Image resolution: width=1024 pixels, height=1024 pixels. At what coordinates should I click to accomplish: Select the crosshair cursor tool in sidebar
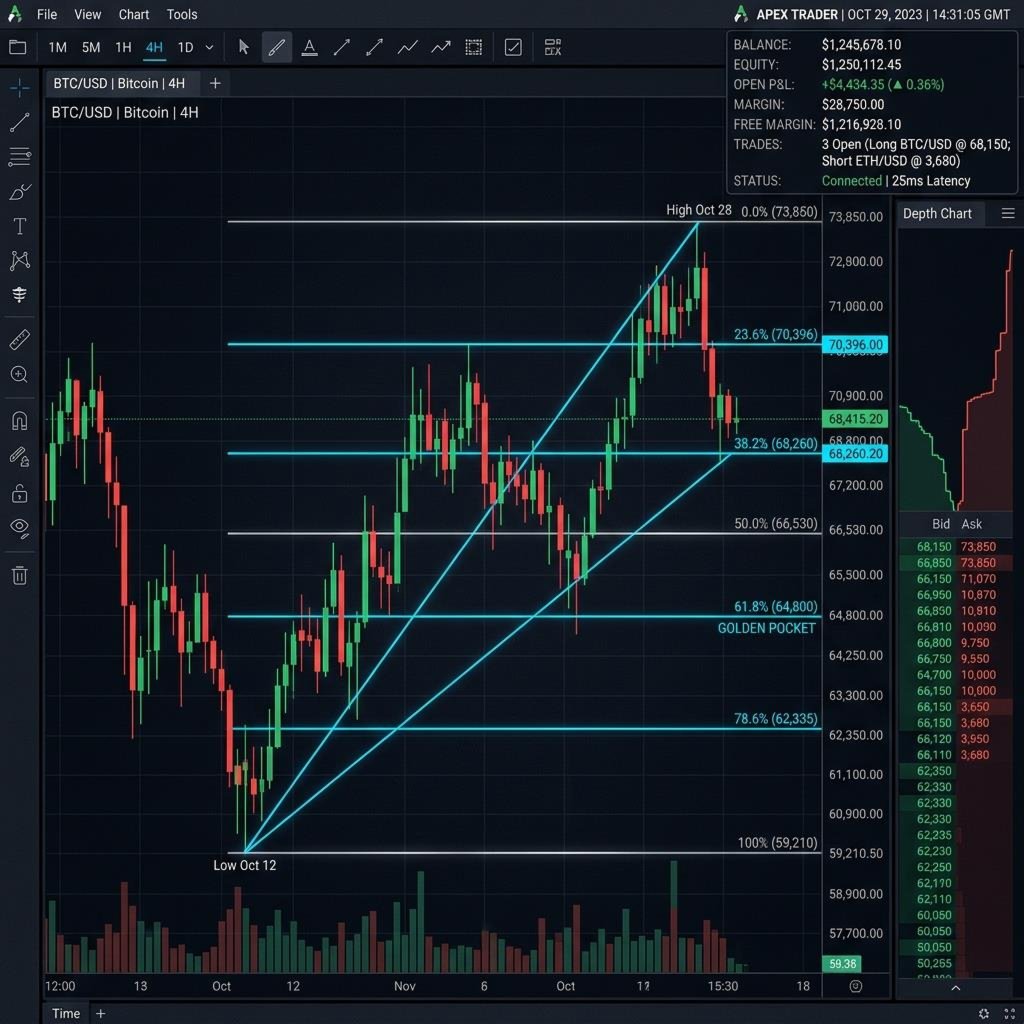click(x=20, y=87)
